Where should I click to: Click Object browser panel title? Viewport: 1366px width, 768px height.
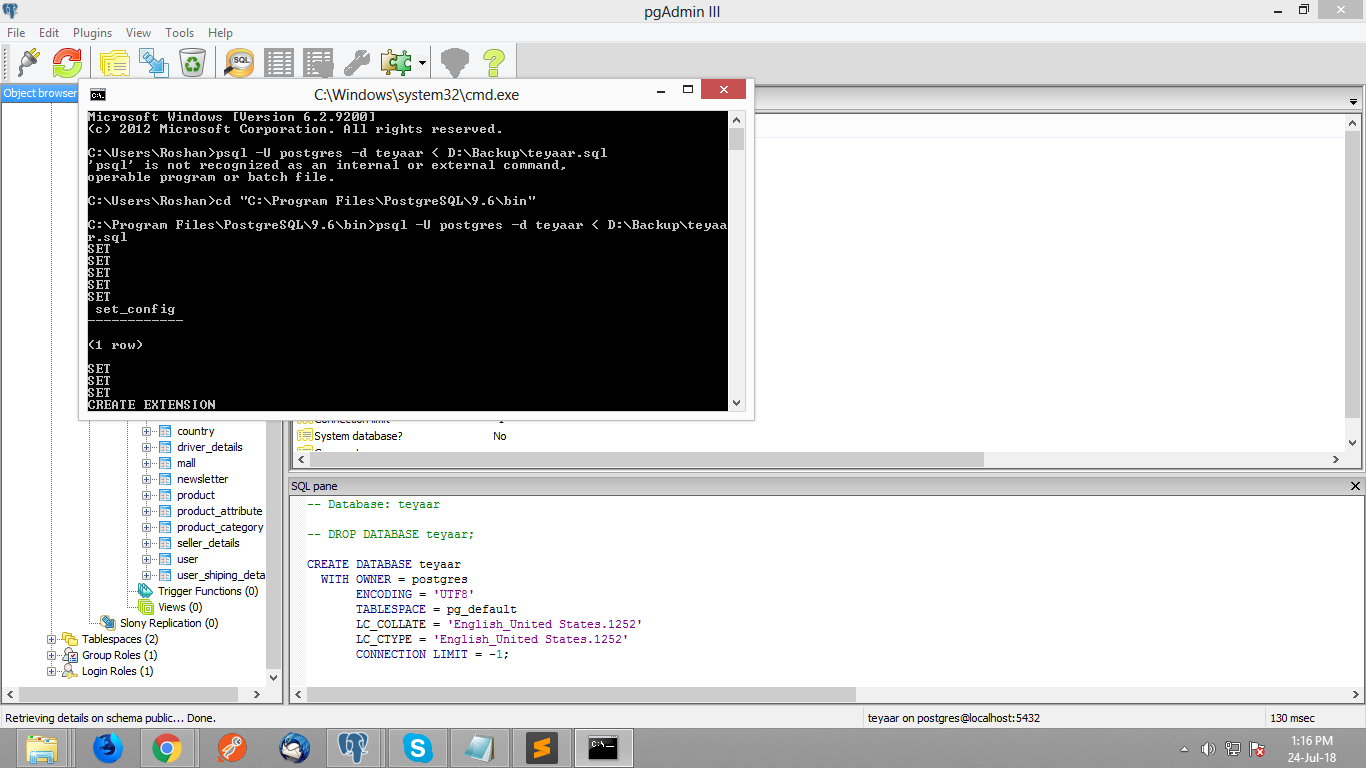(40, 93)
